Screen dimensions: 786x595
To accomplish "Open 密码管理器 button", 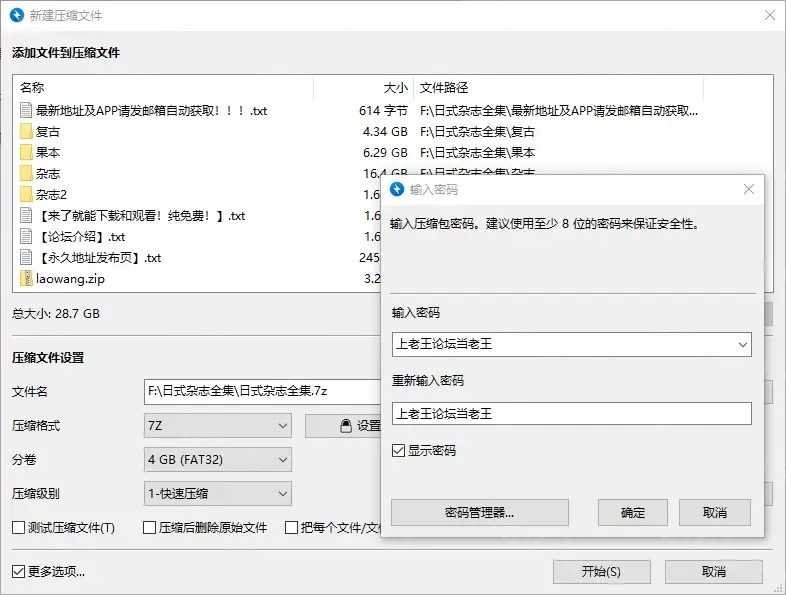I will coord(479,513).
